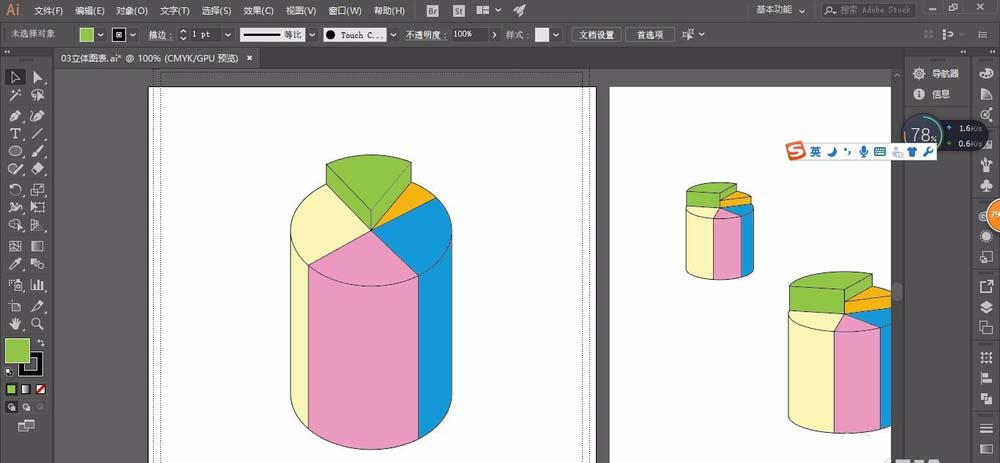Open the 对象(O) menu
Screen dimensions: 1000x463
click(132, 11)
